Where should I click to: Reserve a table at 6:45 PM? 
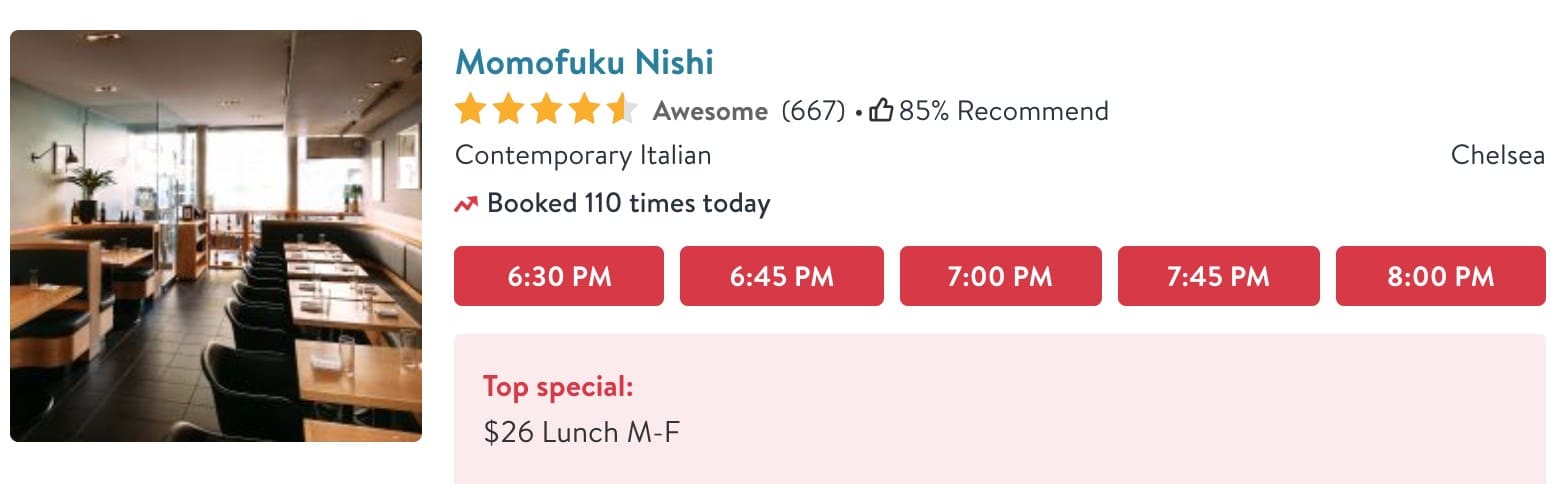(781, 276)
